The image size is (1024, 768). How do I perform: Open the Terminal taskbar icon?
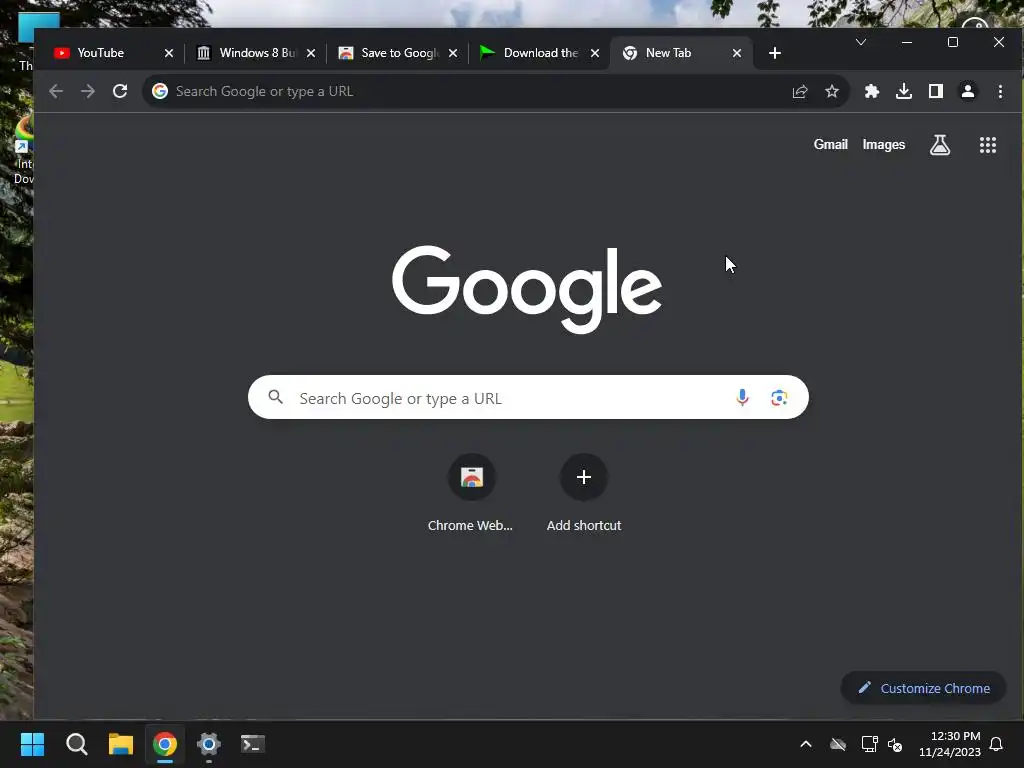coord(253,744)
